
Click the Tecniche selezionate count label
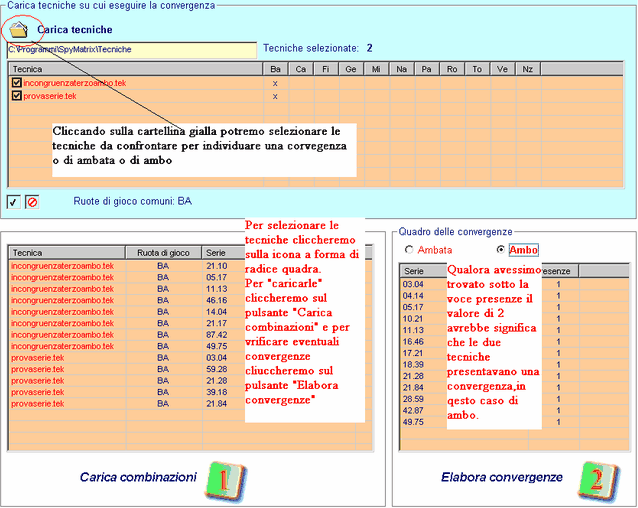[x=318, y=48]
